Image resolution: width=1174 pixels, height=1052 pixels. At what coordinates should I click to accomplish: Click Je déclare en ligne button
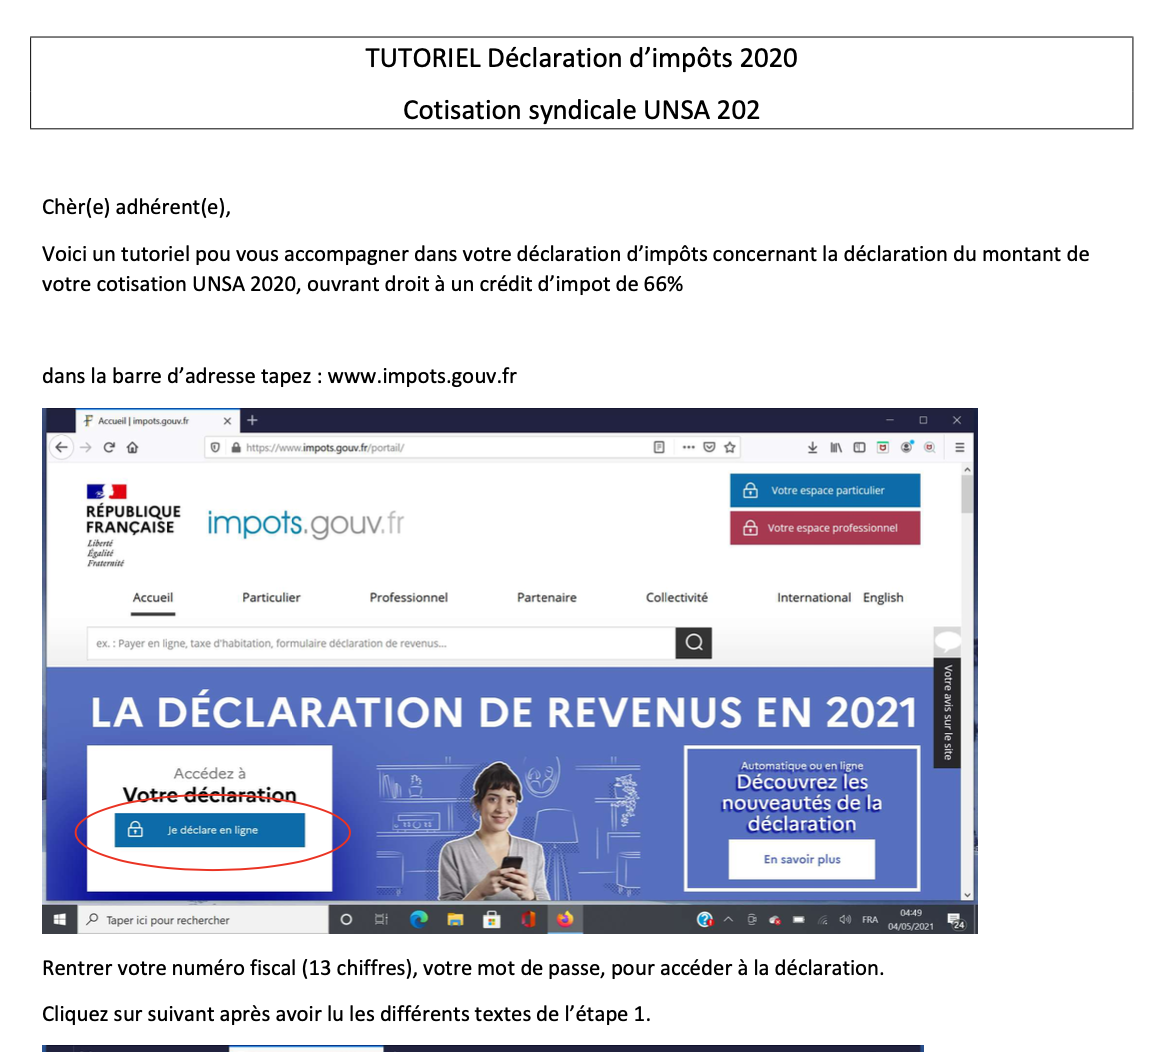point(210,830)
